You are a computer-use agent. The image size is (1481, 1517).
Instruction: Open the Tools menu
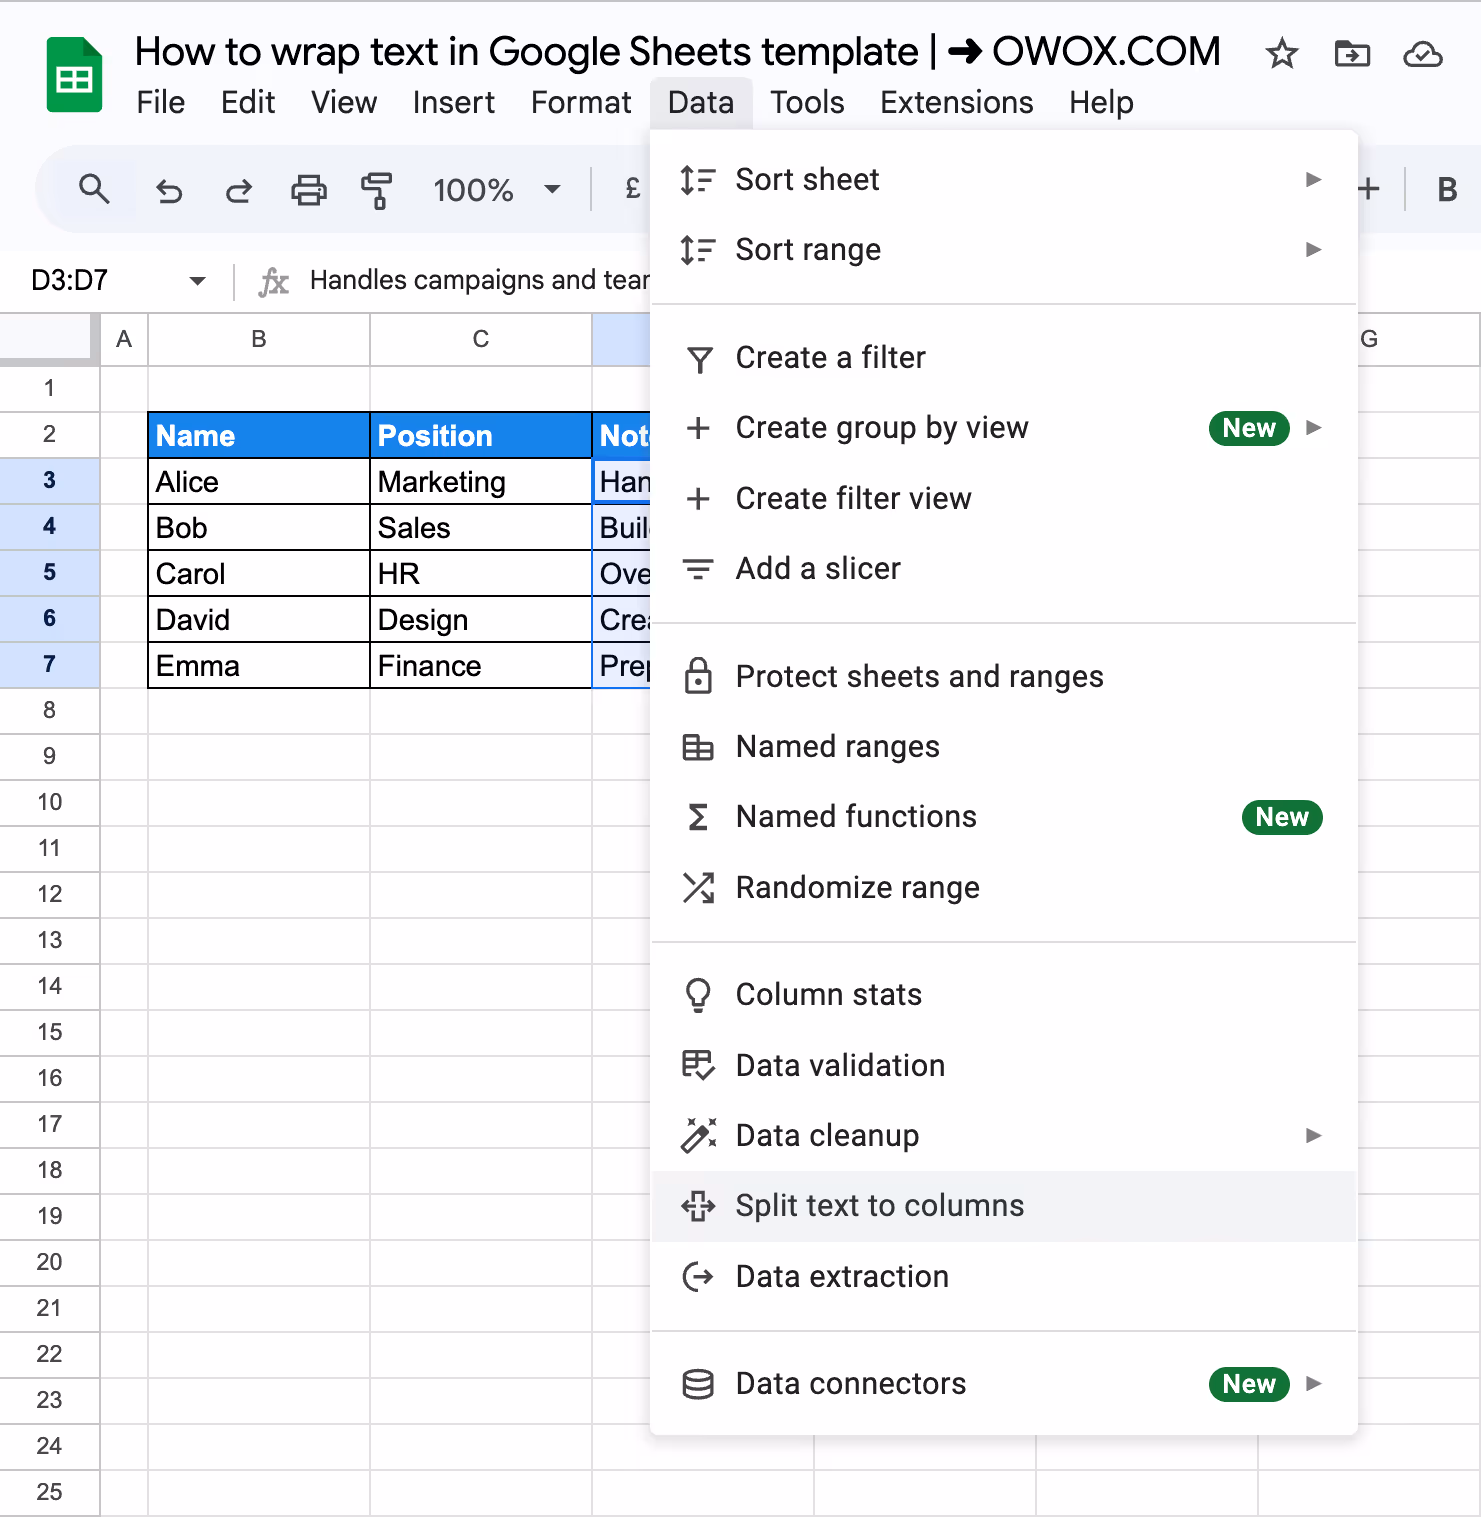(x=807, y=102)
